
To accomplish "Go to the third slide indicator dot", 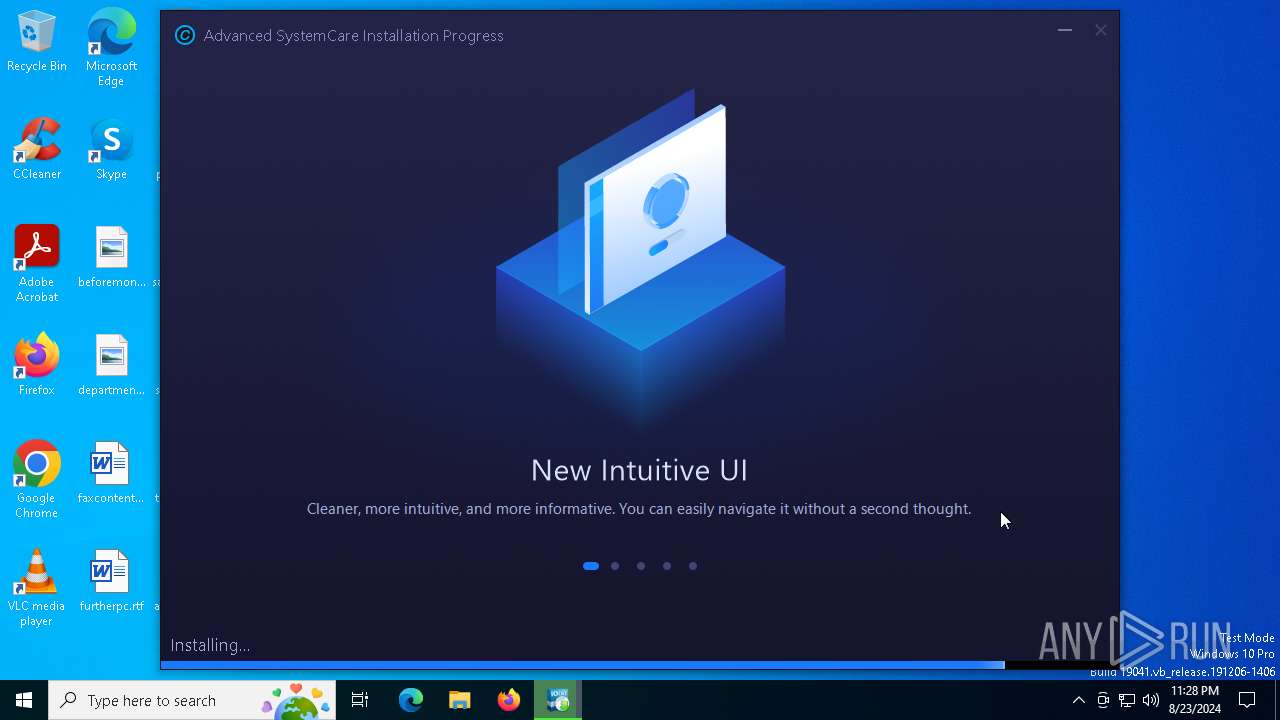I will pos(641,566).
